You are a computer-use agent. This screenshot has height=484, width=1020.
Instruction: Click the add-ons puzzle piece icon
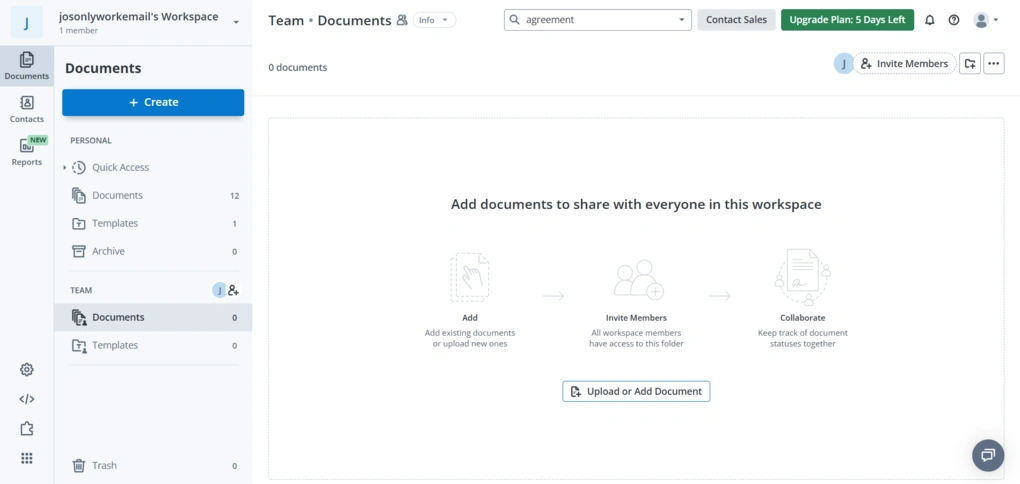(27, 429)
